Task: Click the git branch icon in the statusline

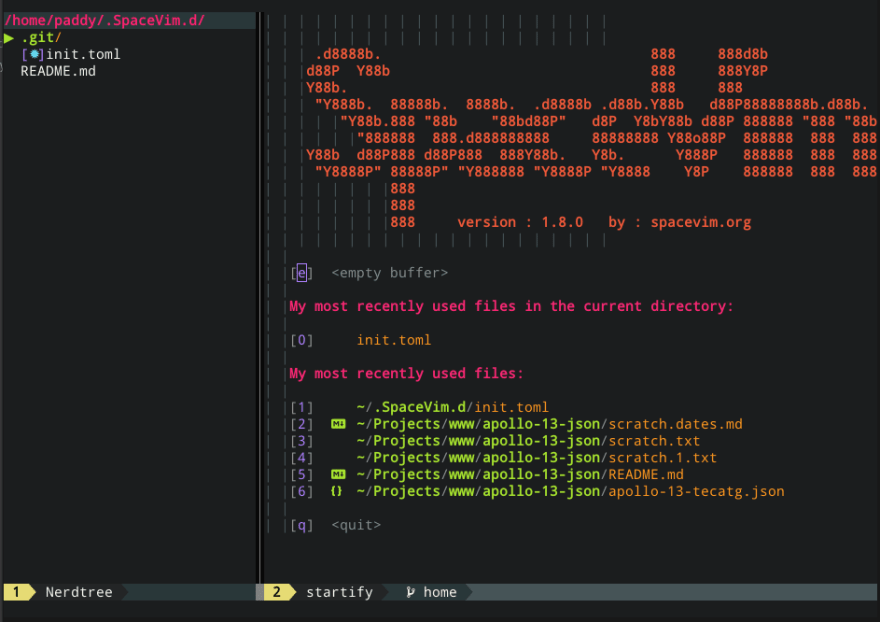Action: tap(411, 592)
